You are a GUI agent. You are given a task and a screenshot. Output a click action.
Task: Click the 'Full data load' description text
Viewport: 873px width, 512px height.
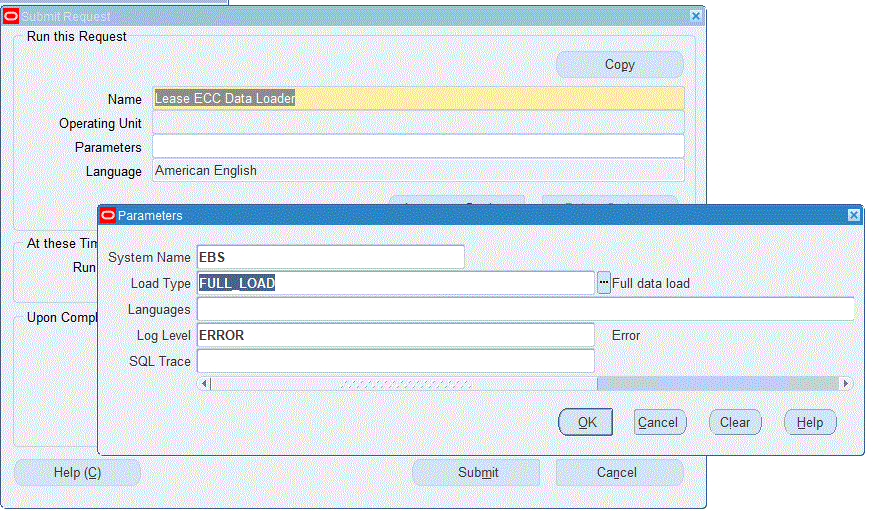tap(651, 283)
